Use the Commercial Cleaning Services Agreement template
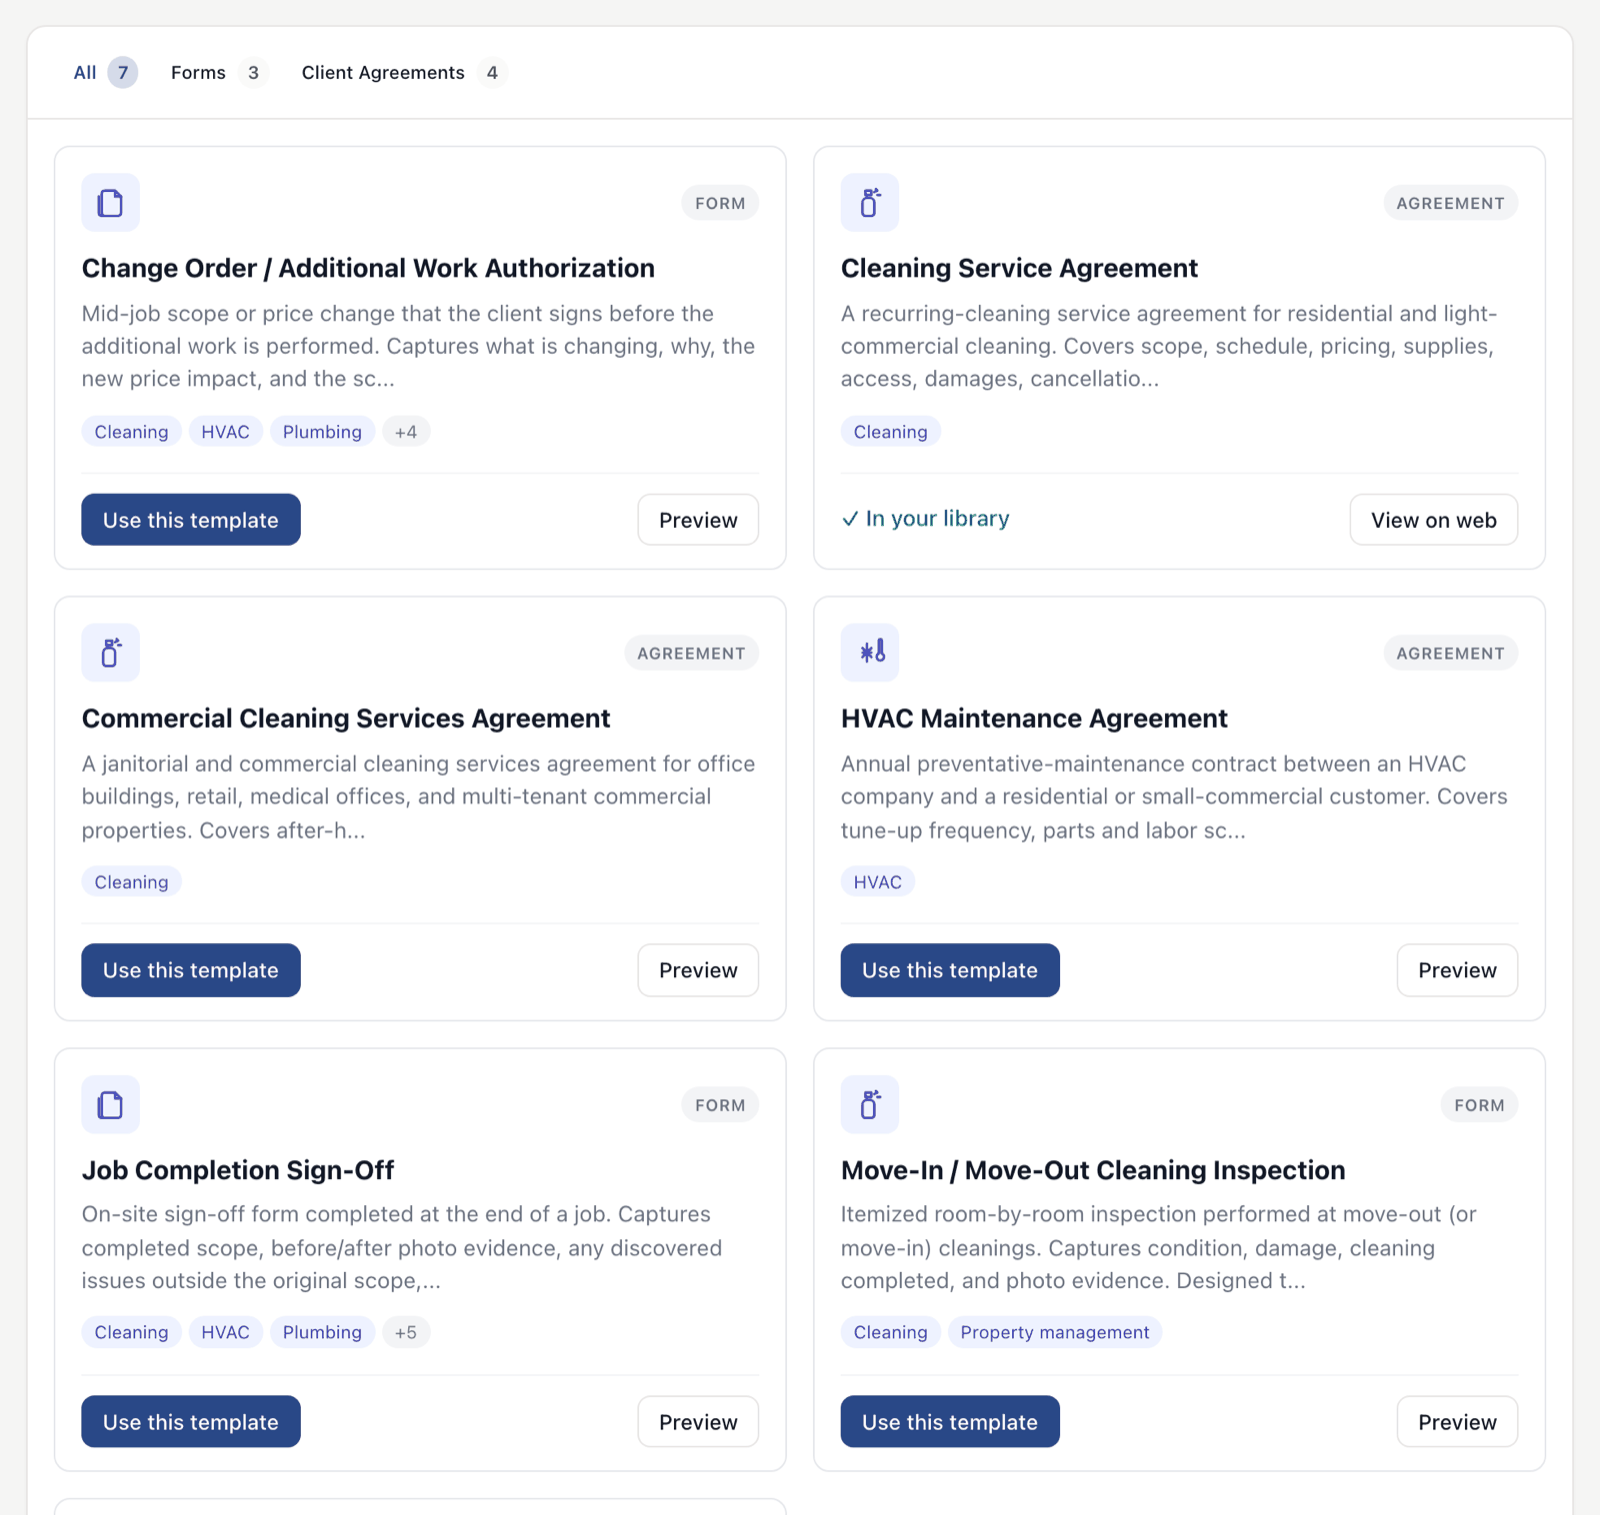This screenshot has height=1515, width=1600. pyautogui.click(x=191, y=970)
